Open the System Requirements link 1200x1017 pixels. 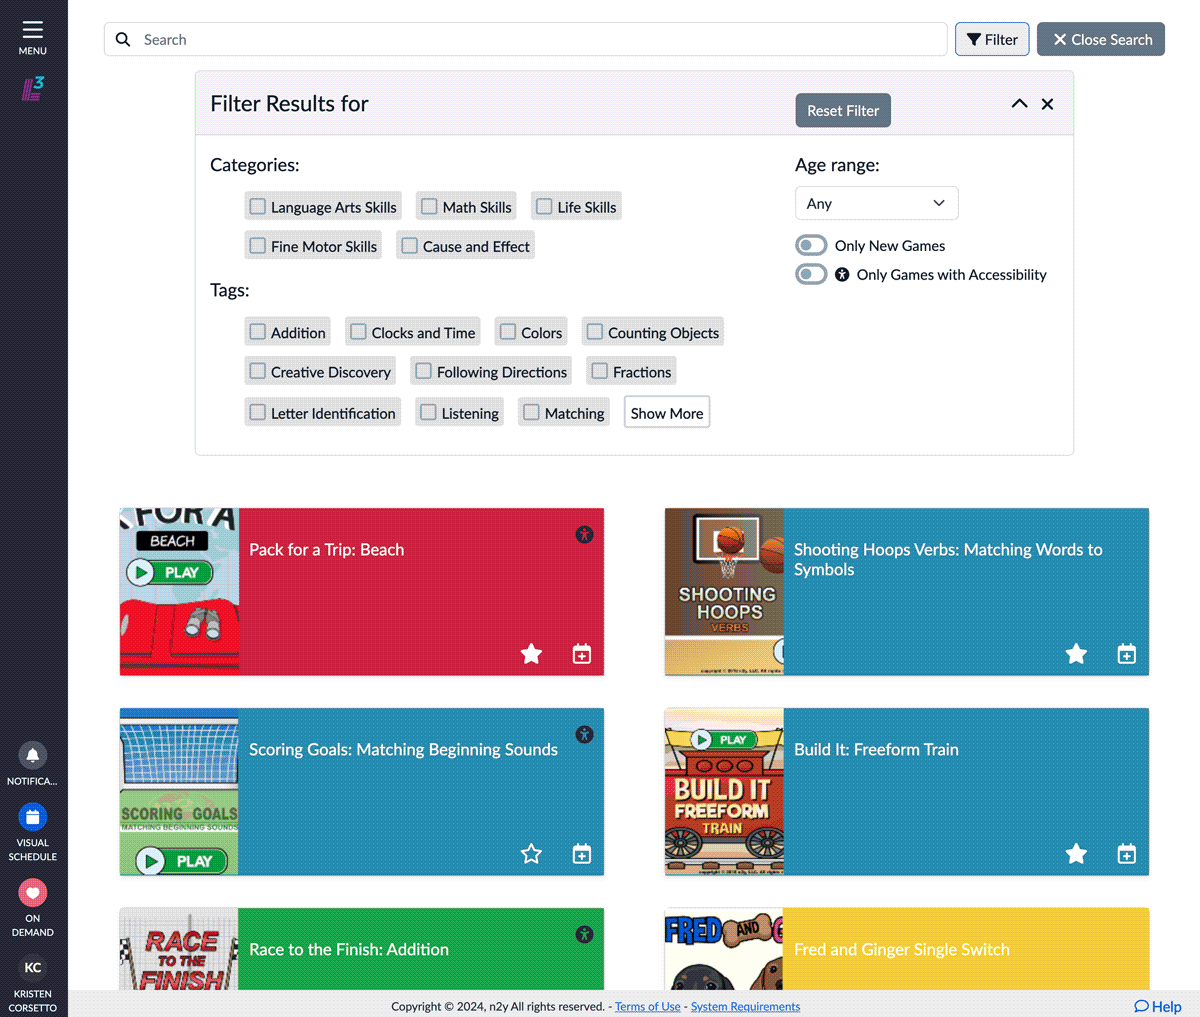point(745,1006)
